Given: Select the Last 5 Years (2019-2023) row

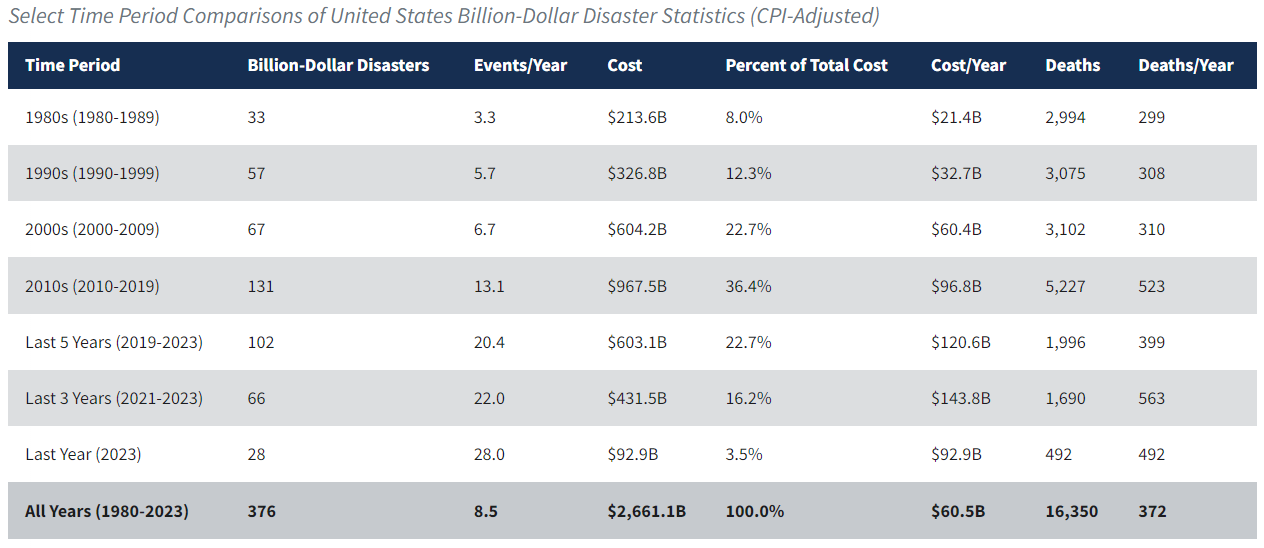Looking at the screenshot, I should (114, 343).
